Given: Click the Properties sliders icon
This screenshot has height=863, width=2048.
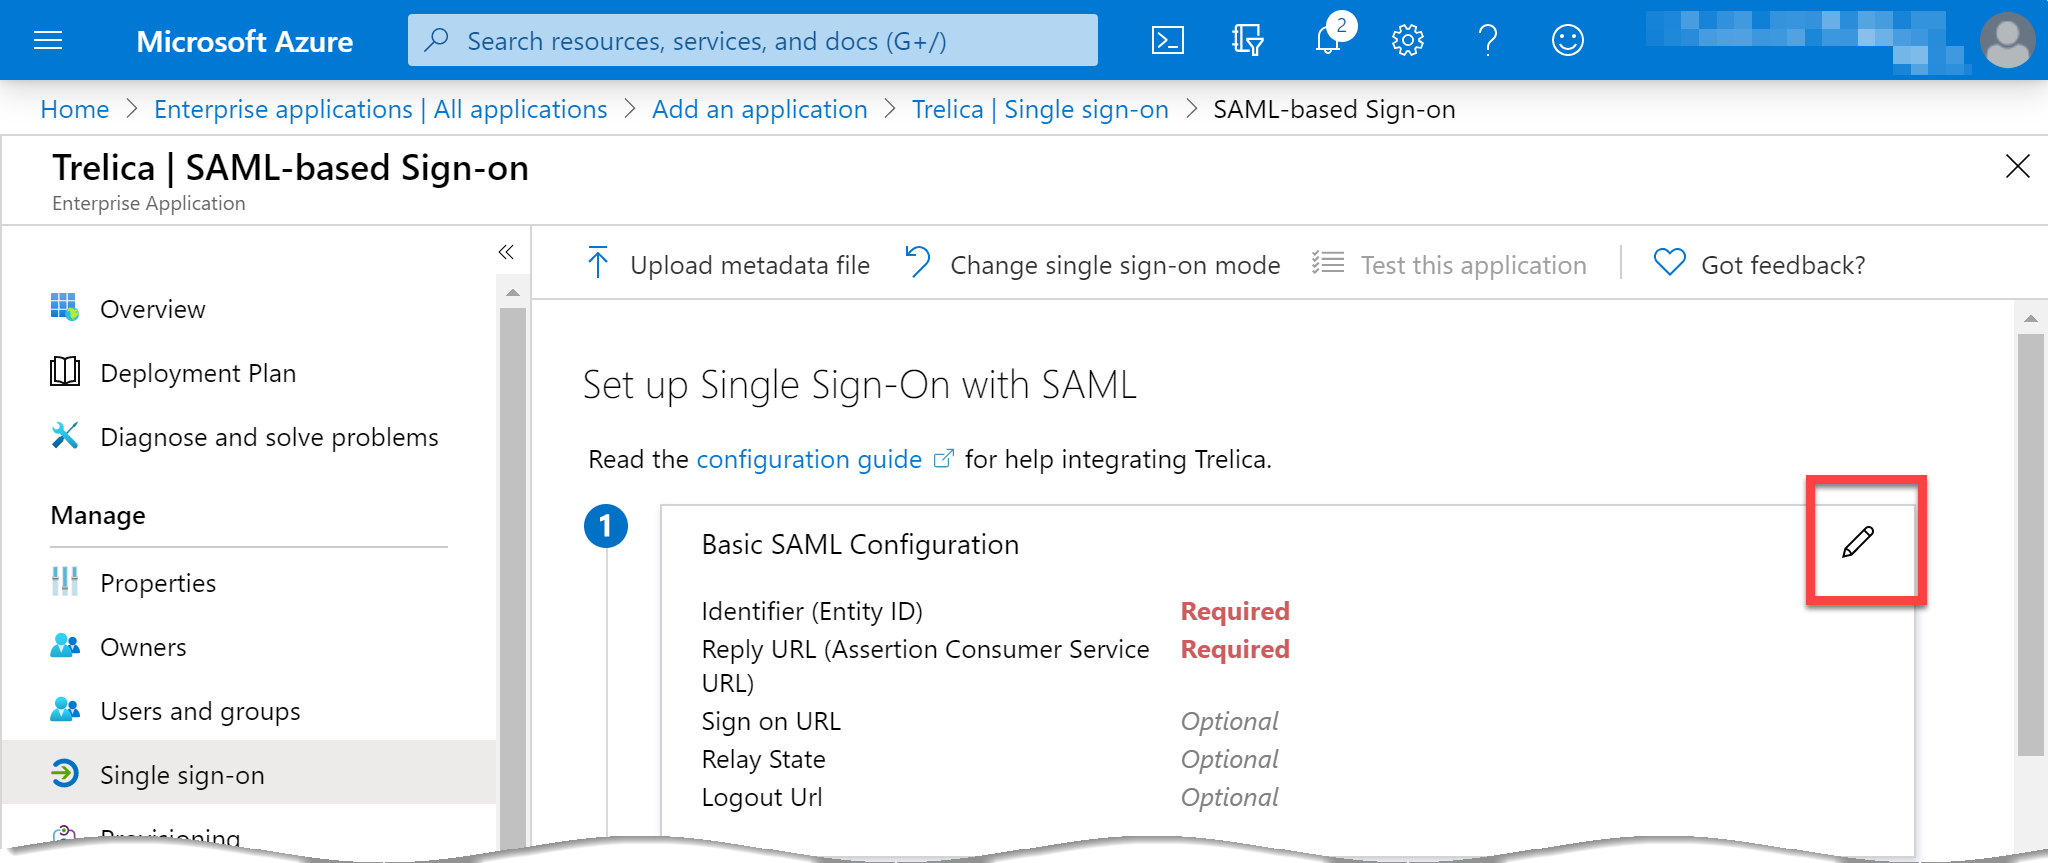Looking at the screenshot, I should point(65,581).
